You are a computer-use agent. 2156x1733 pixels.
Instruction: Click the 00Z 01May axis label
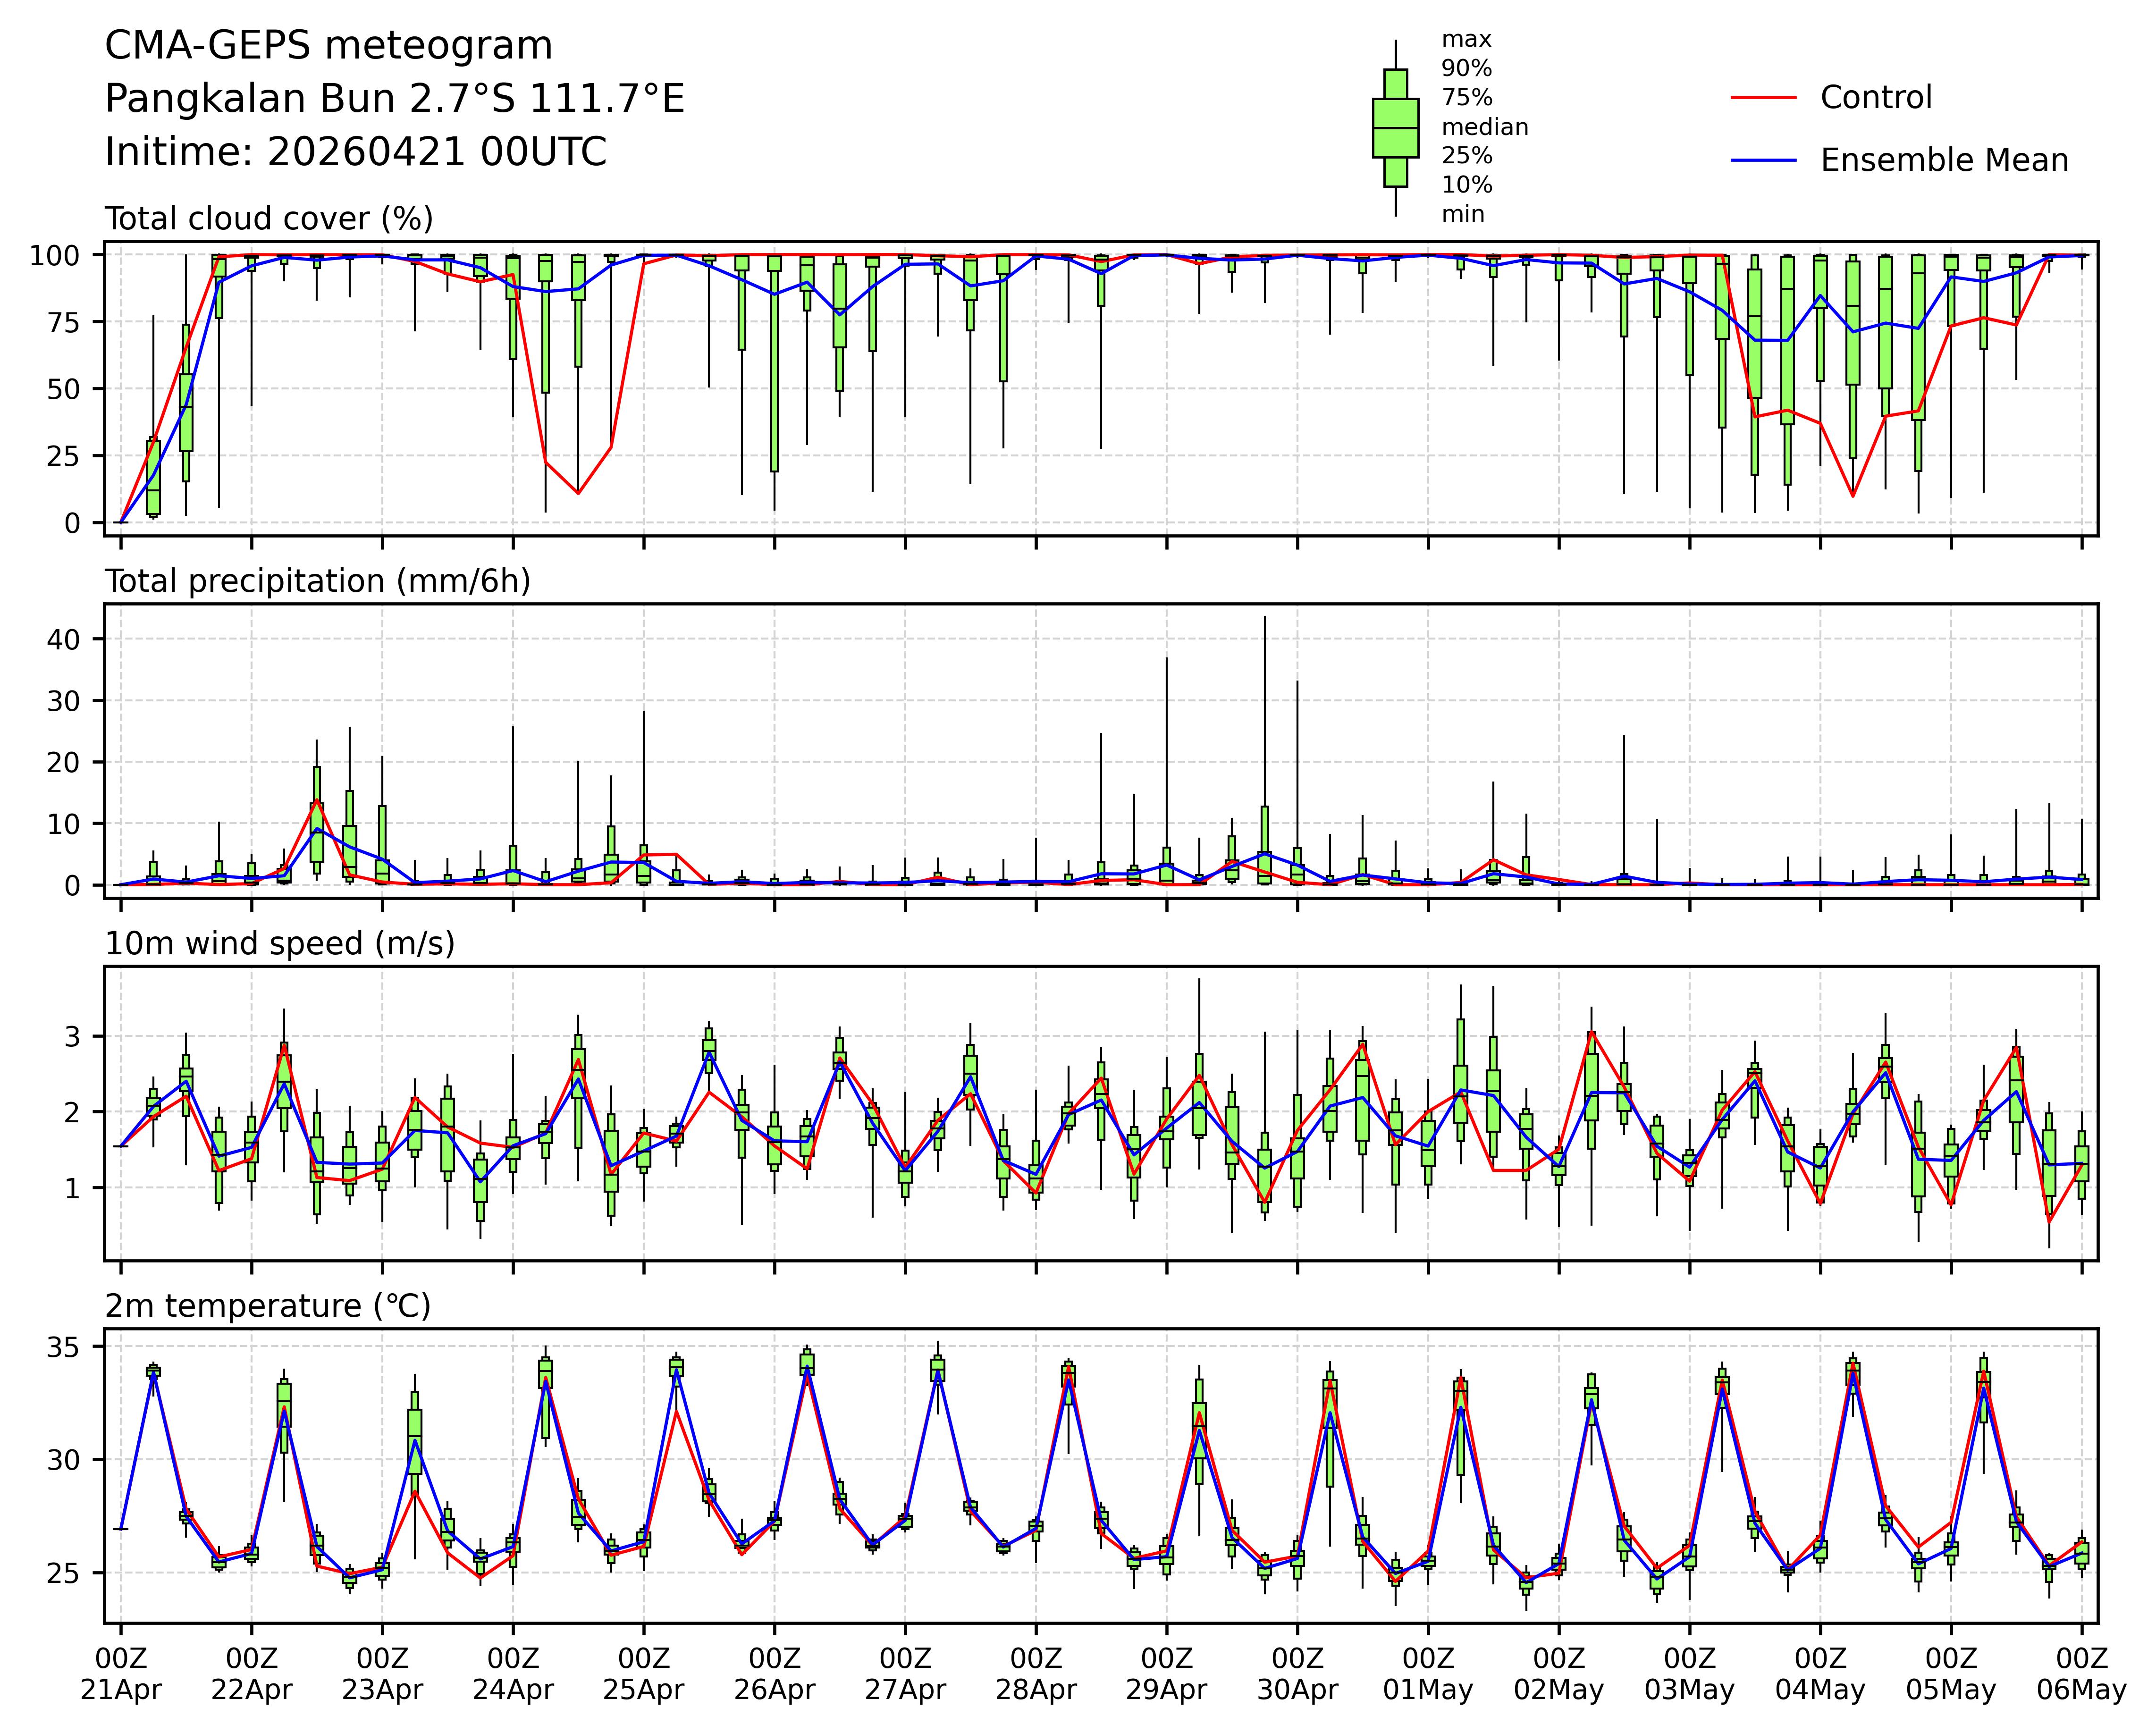(x=1428, y=1674)
